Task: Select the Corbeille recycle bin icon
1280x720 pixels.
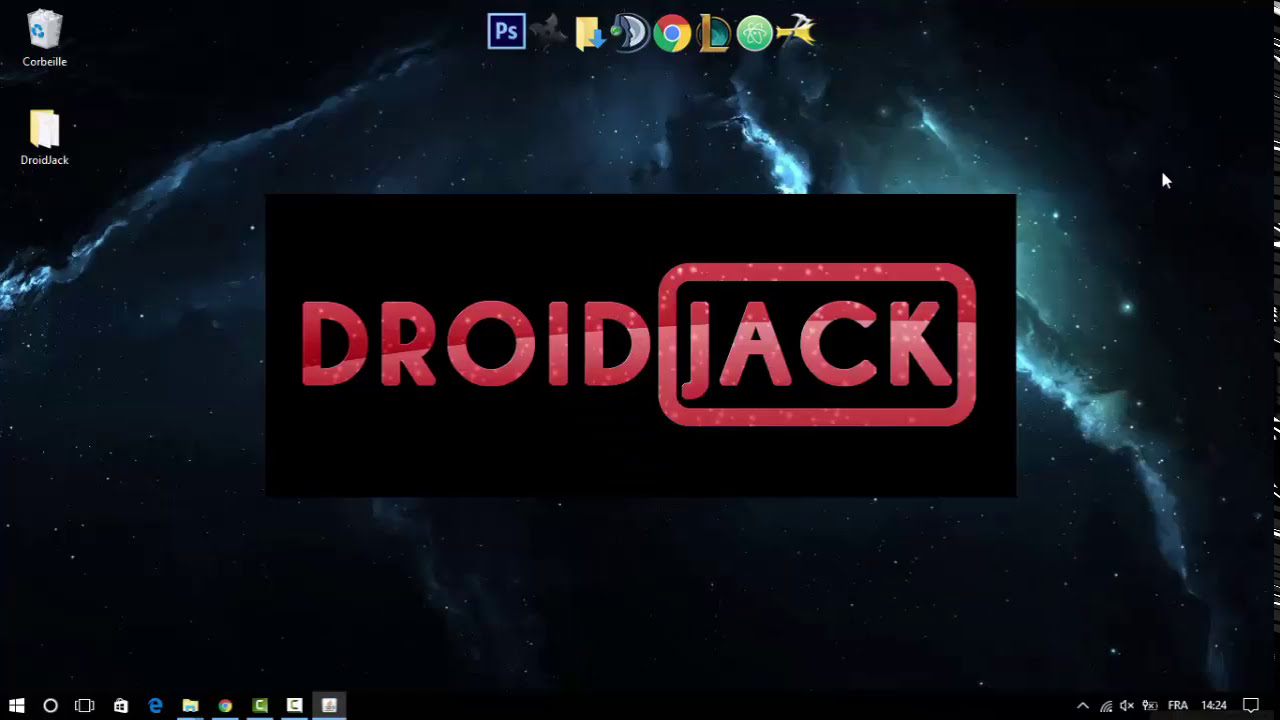Action: click(x=44, y=39)
